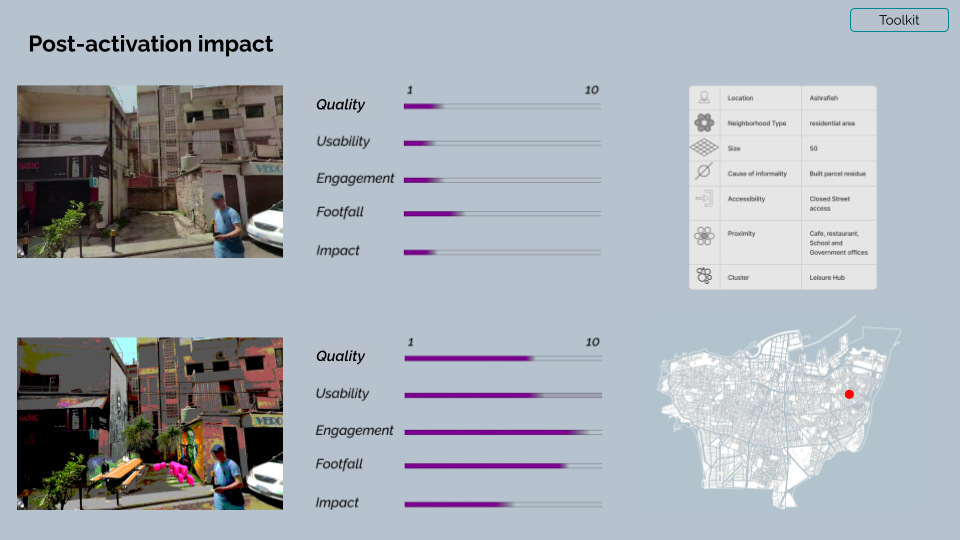
Task: Click the Location pin icon
Action: click(x=704, y=98)
